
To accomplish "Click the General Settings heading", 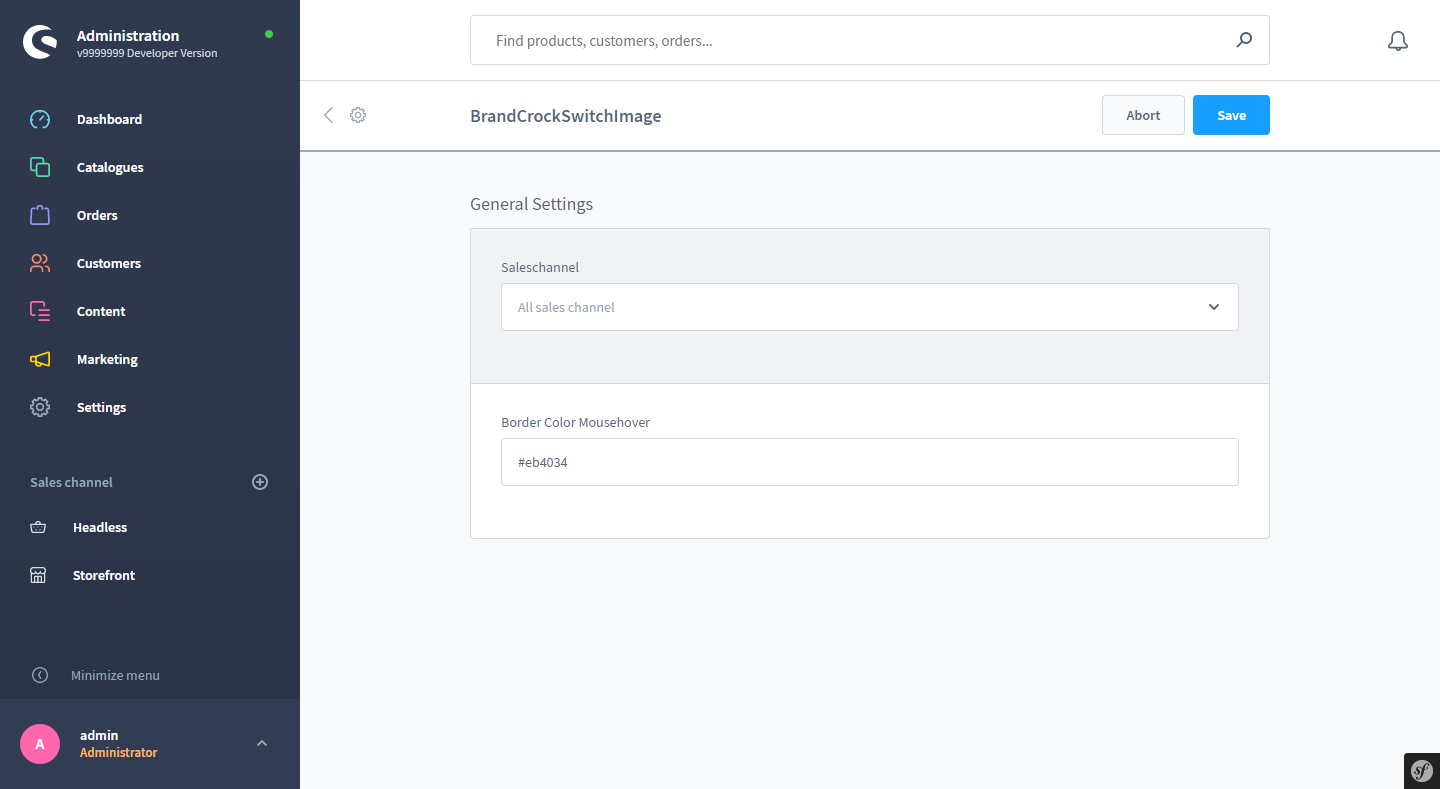I will pos(531,204).
